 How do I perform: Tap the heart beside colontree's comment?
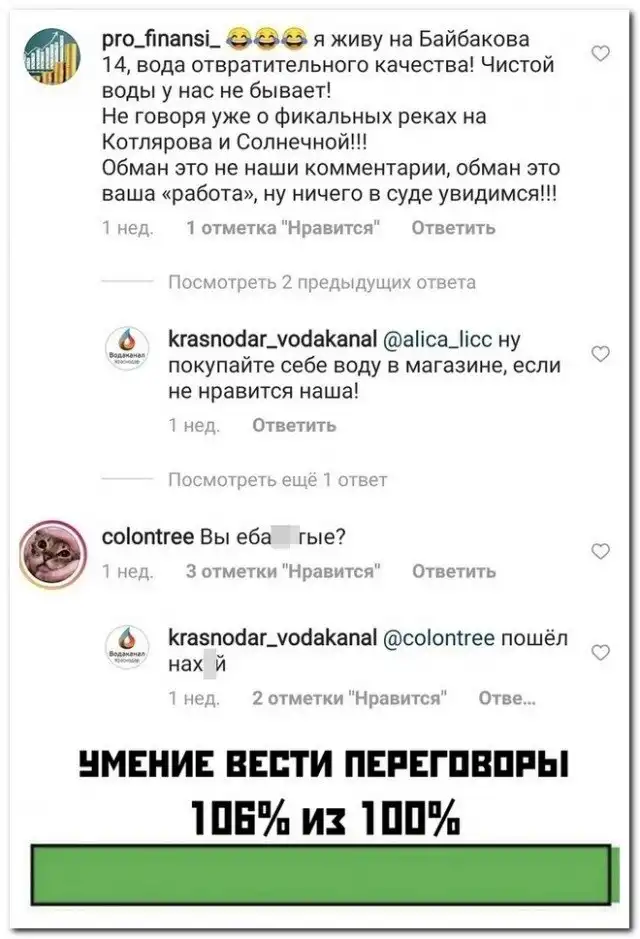pos(600,551)
